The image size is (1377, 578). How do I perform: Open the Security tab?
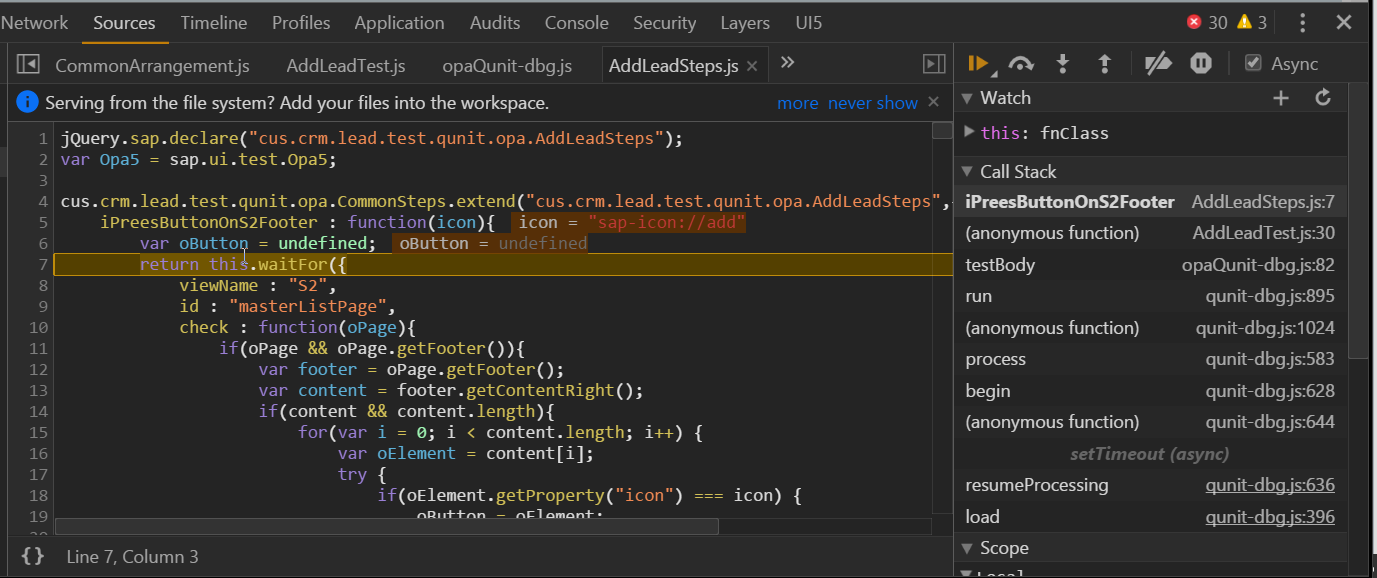[664, 22]
